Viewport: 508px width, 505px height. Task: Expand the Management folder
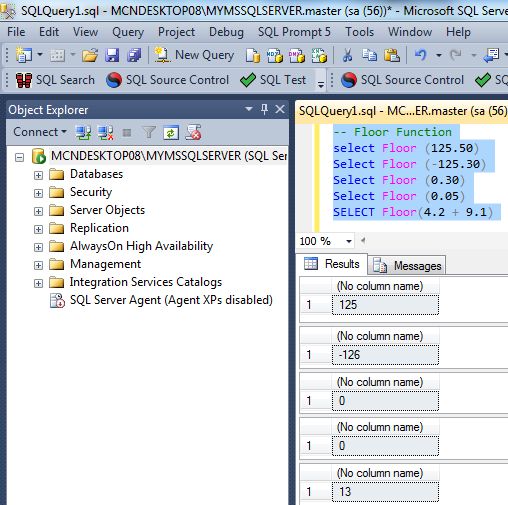pos(38,265)
